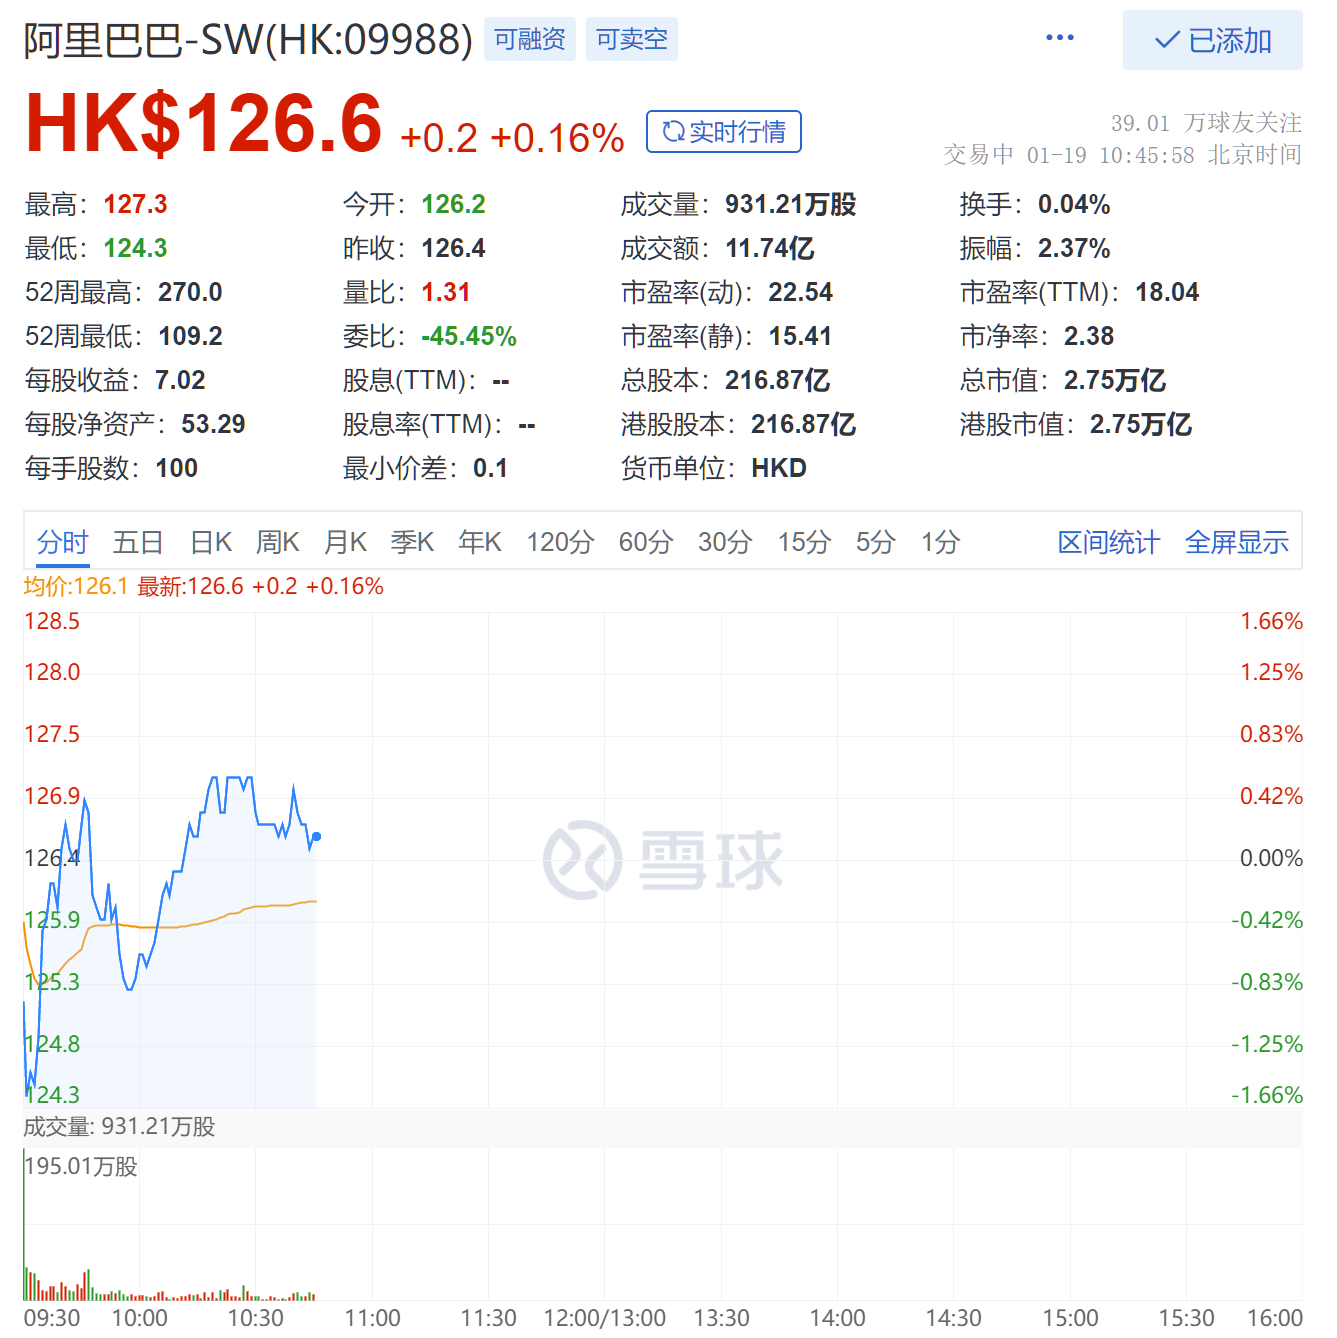Click the 今开 value 126.2
Screen dimensions: 1337x1338
click(453, 204)
